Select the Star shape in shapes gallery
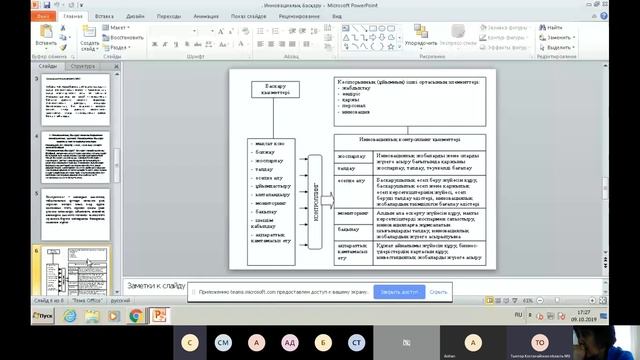 tap(391, 47)
